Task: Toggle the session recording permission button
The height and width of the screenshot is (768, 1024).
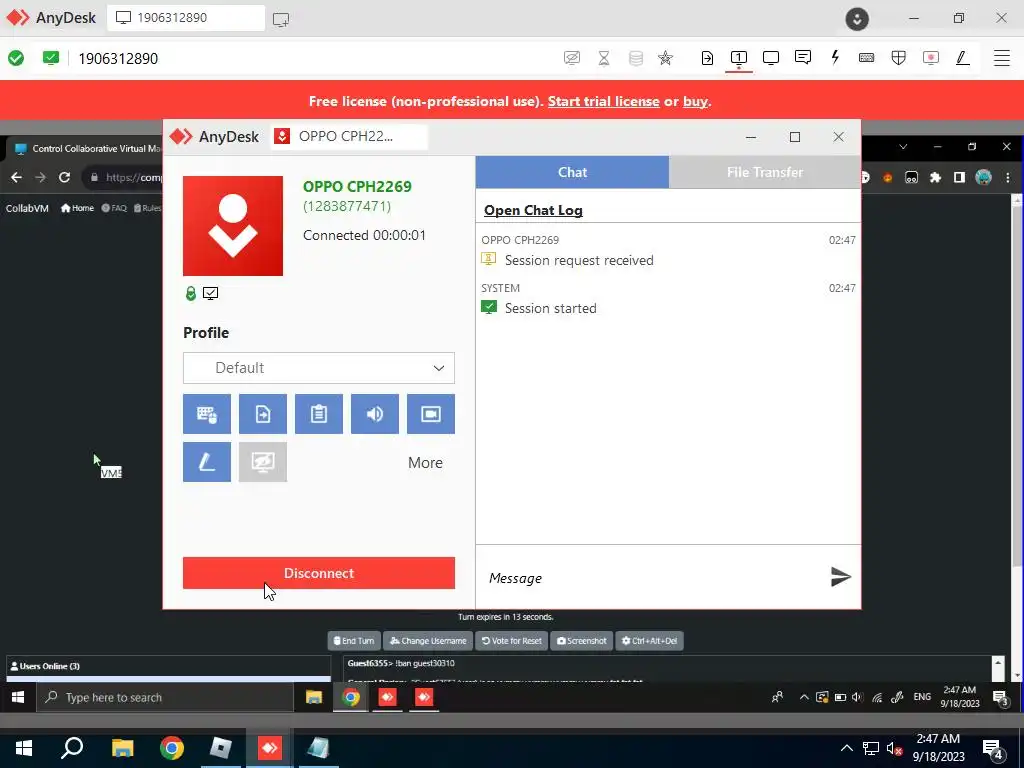Action: [x=431, y=414]
